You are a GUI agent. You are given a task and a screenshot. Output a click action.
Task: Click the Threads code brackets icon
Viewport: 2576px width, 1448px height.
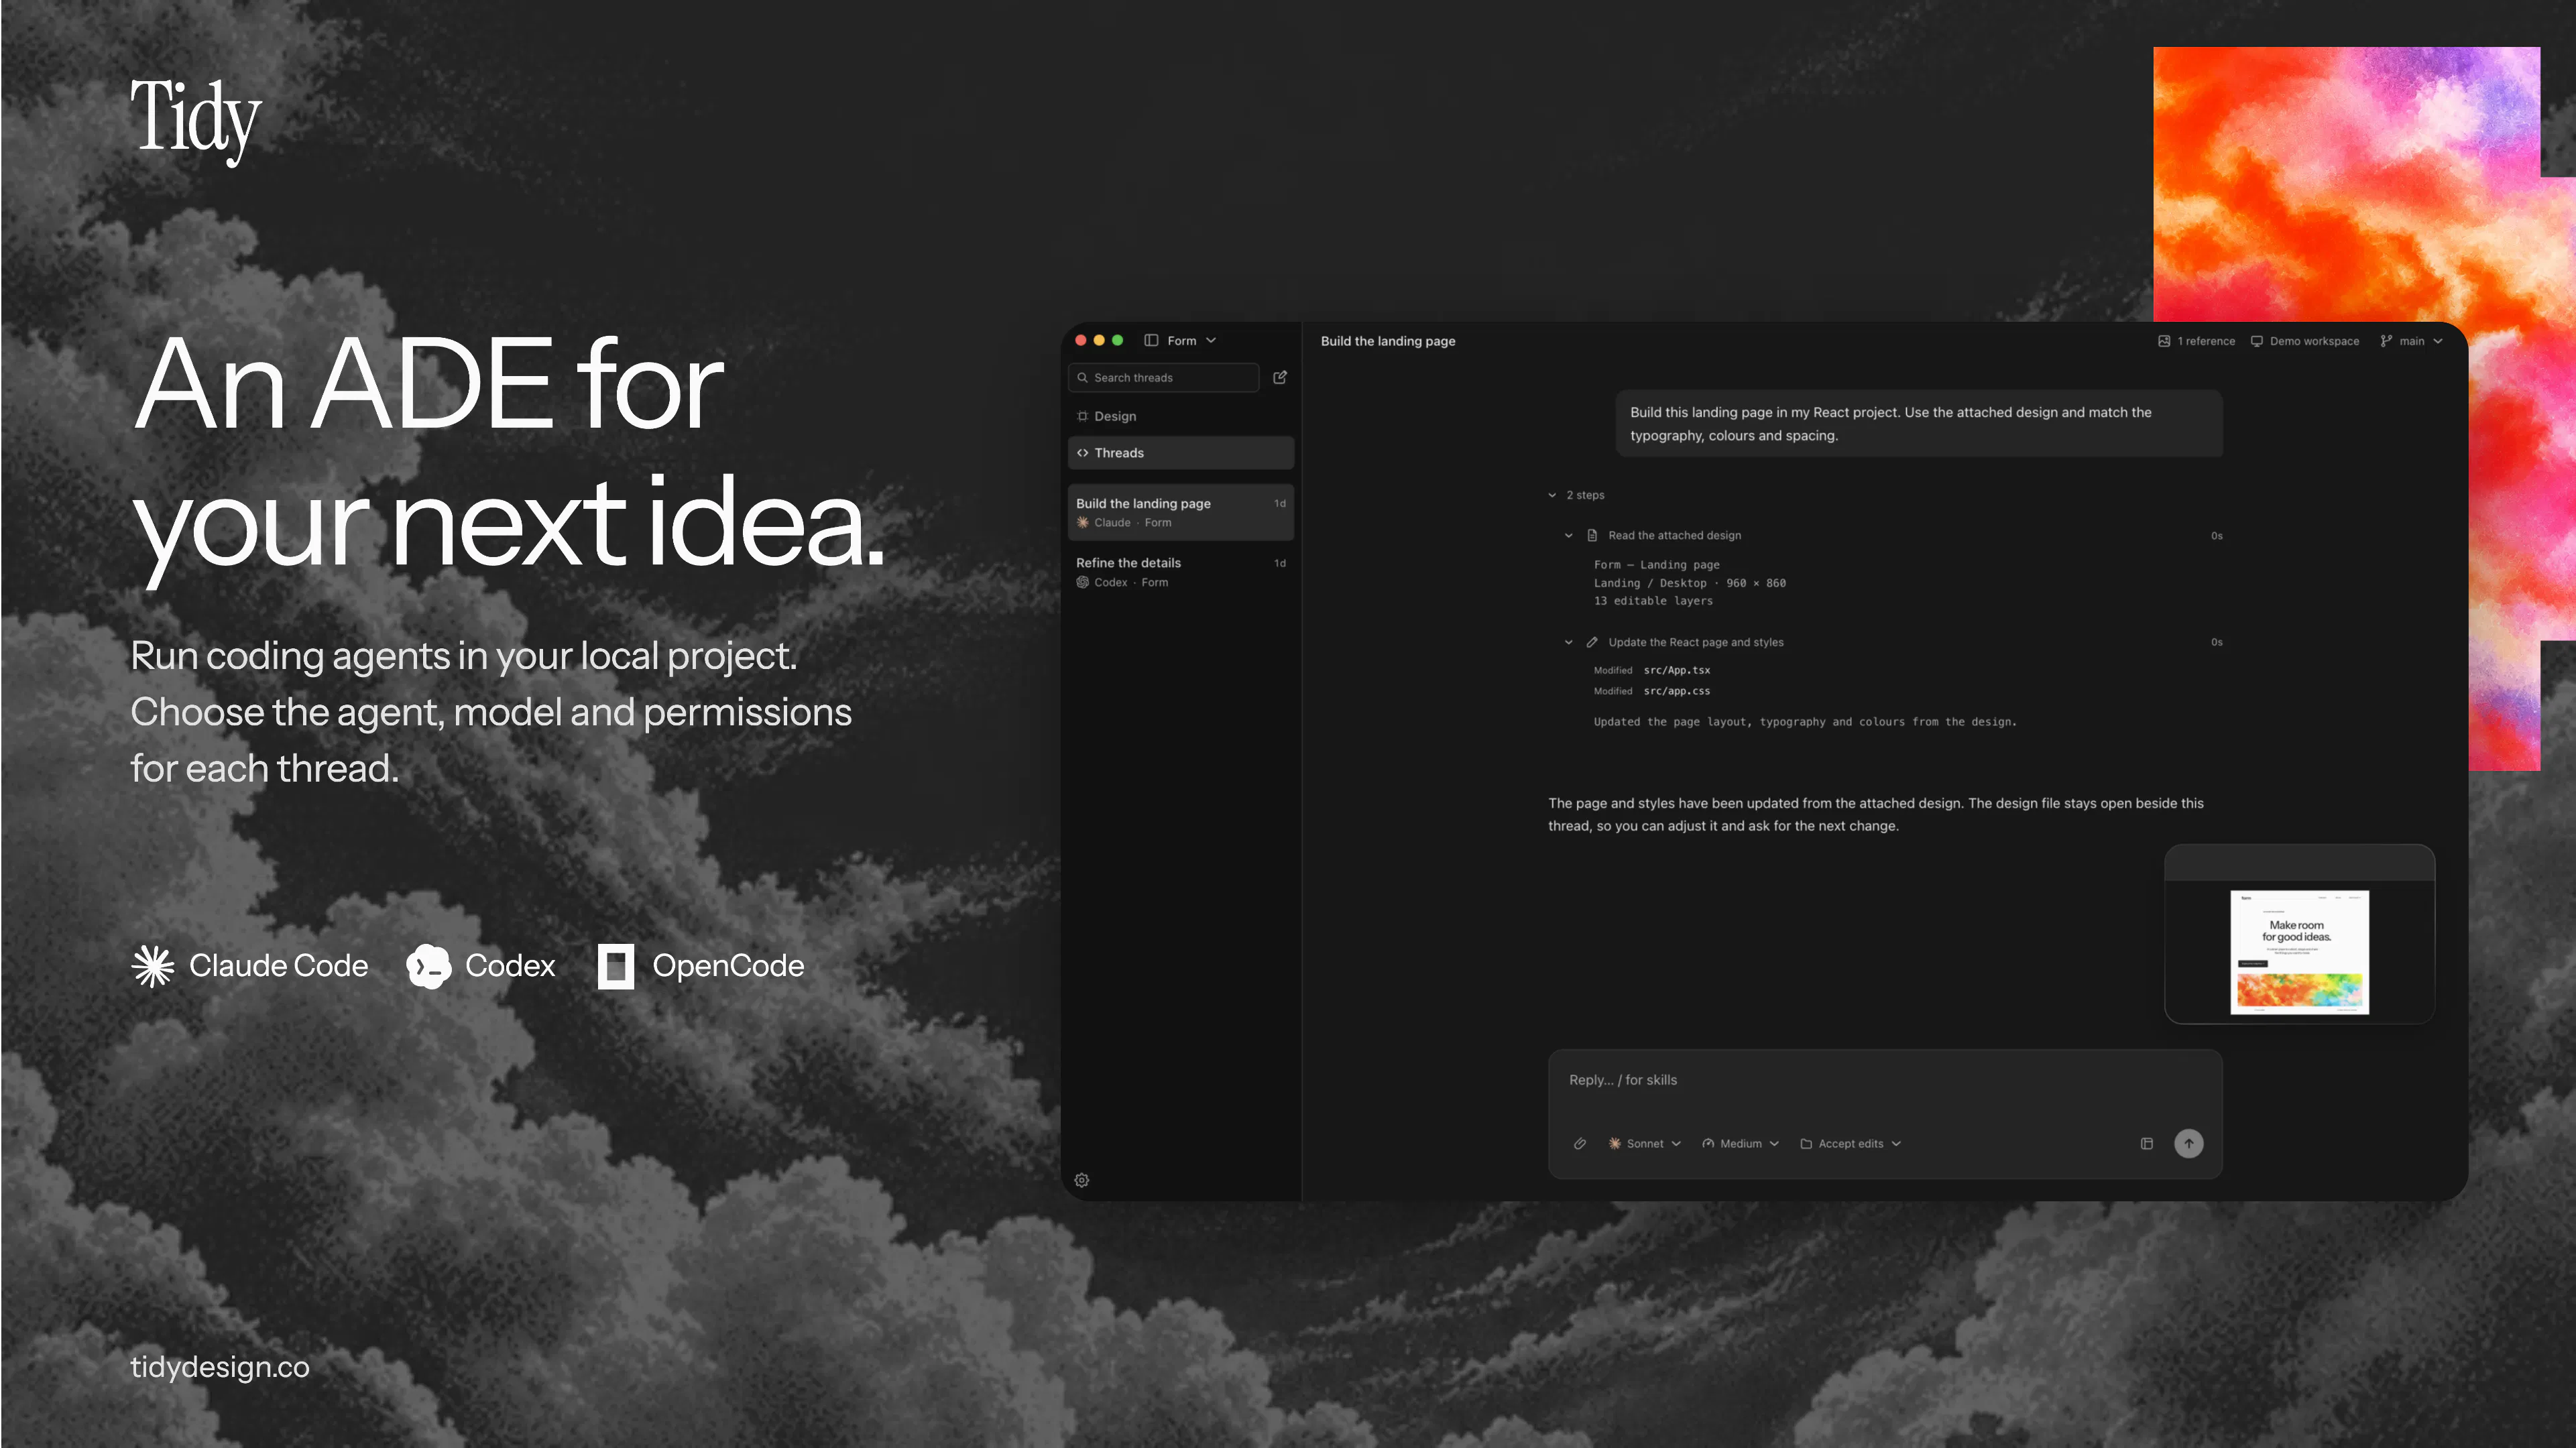coord(1082,453)
